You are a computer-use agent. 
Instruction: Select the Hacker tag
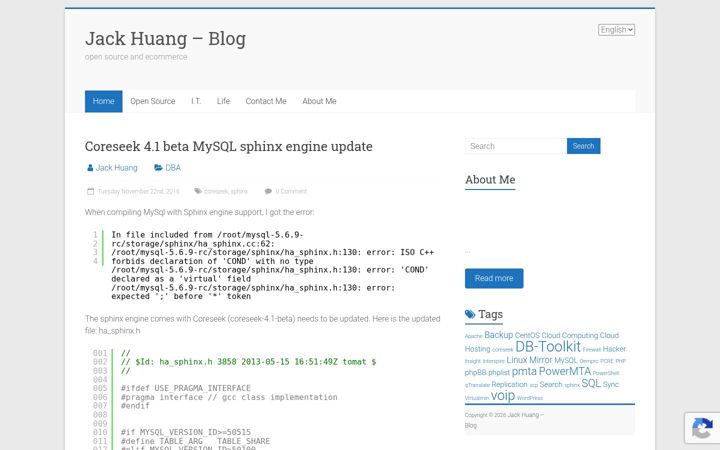coord(614,349)
